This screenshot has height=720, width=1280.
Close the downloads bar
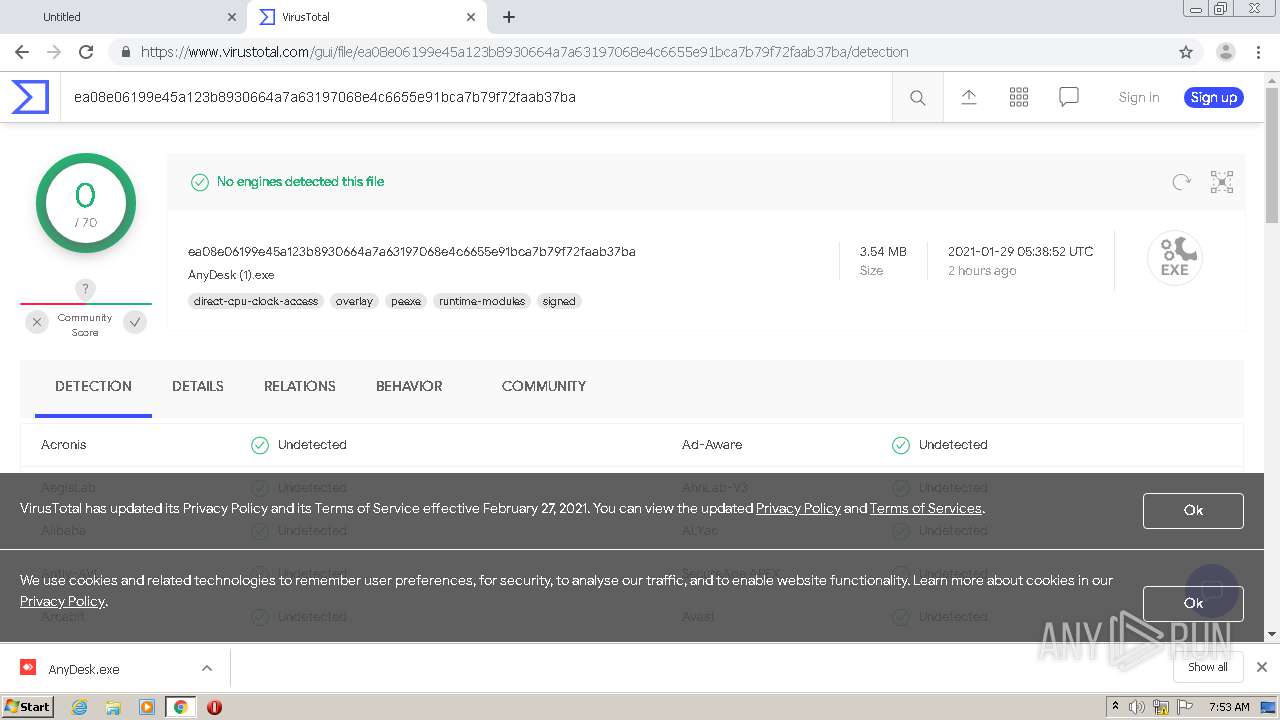[x=1262, y=667]
